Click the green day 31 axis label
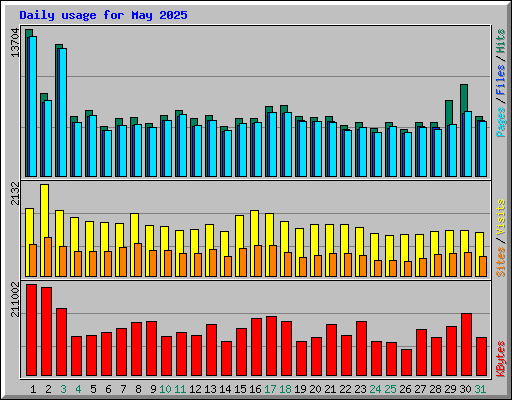Viewport: 512px width, 400px height. coord(480,389)
